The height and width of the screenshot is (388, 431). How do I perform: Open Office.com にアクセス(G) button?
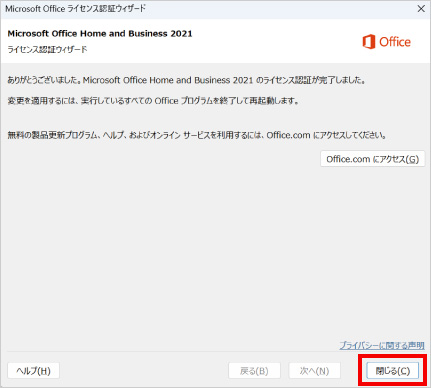point(373,159)
